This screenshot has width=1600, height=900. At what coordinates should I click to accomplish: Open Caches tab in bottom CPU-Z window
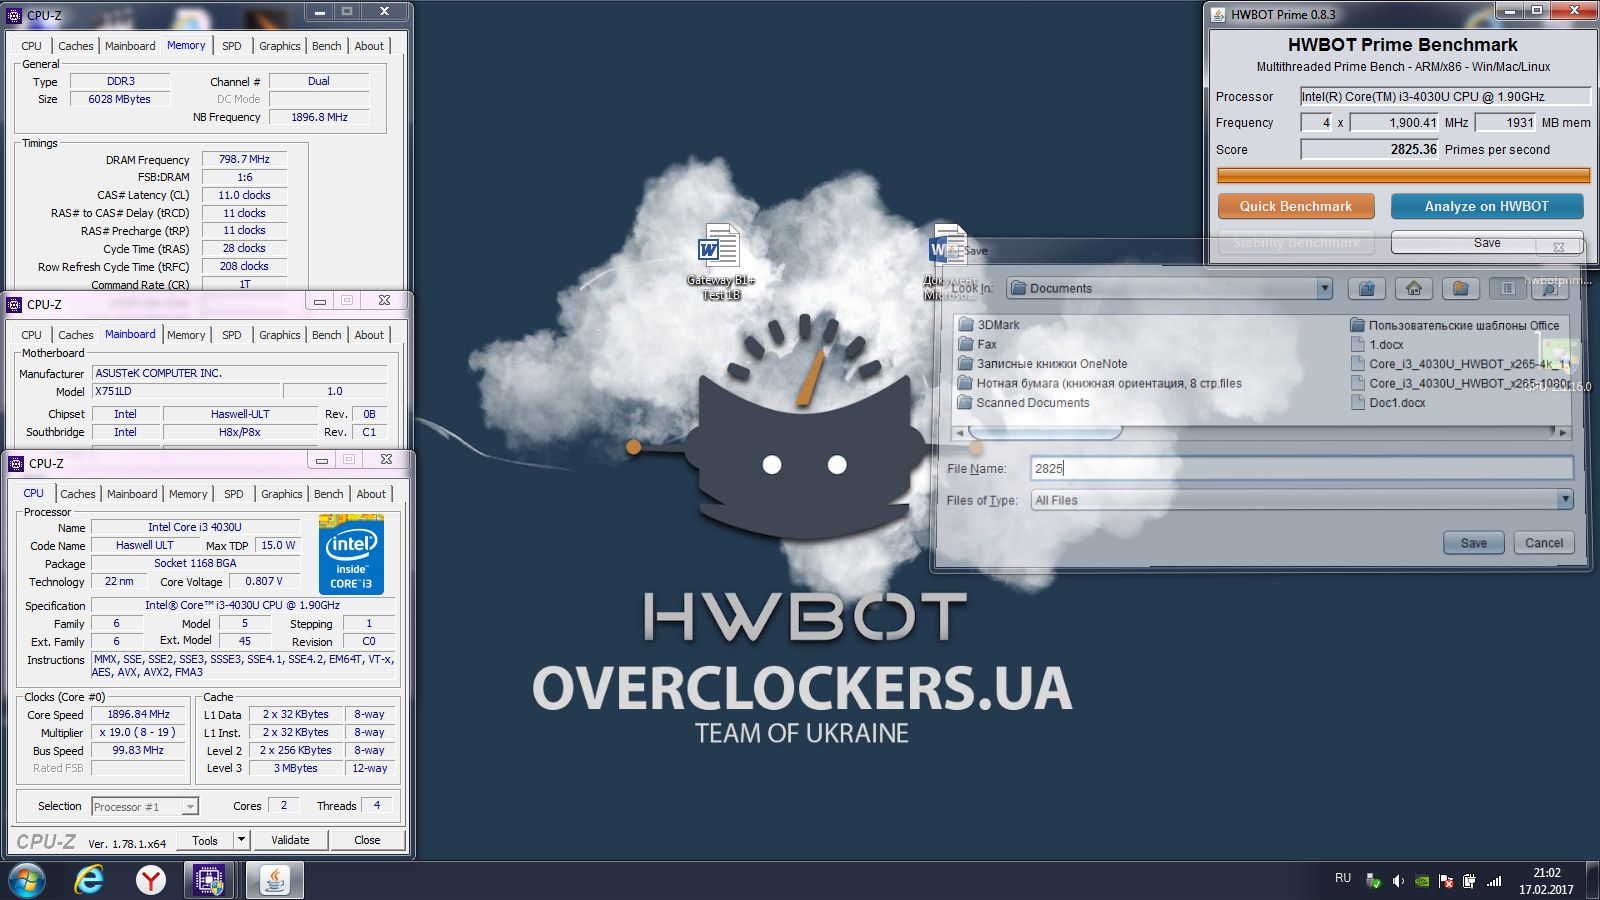tap(78, 494)
